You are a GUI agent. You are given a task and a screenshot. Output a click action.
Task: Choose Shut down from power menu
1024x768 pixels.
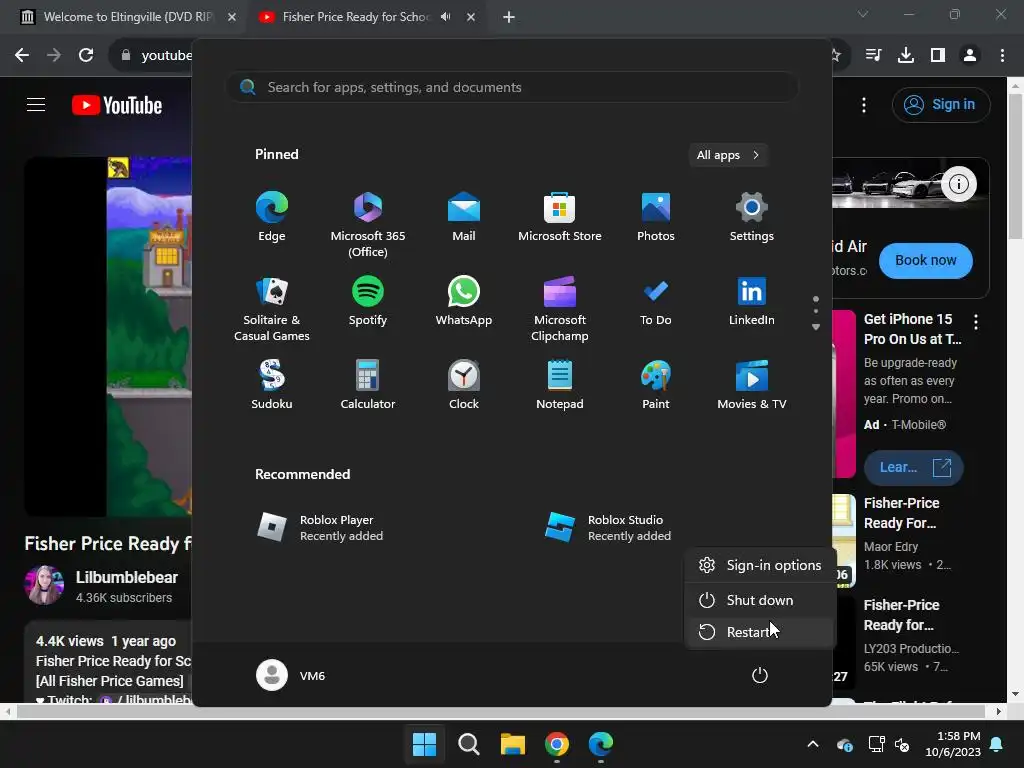pos(760,600)
